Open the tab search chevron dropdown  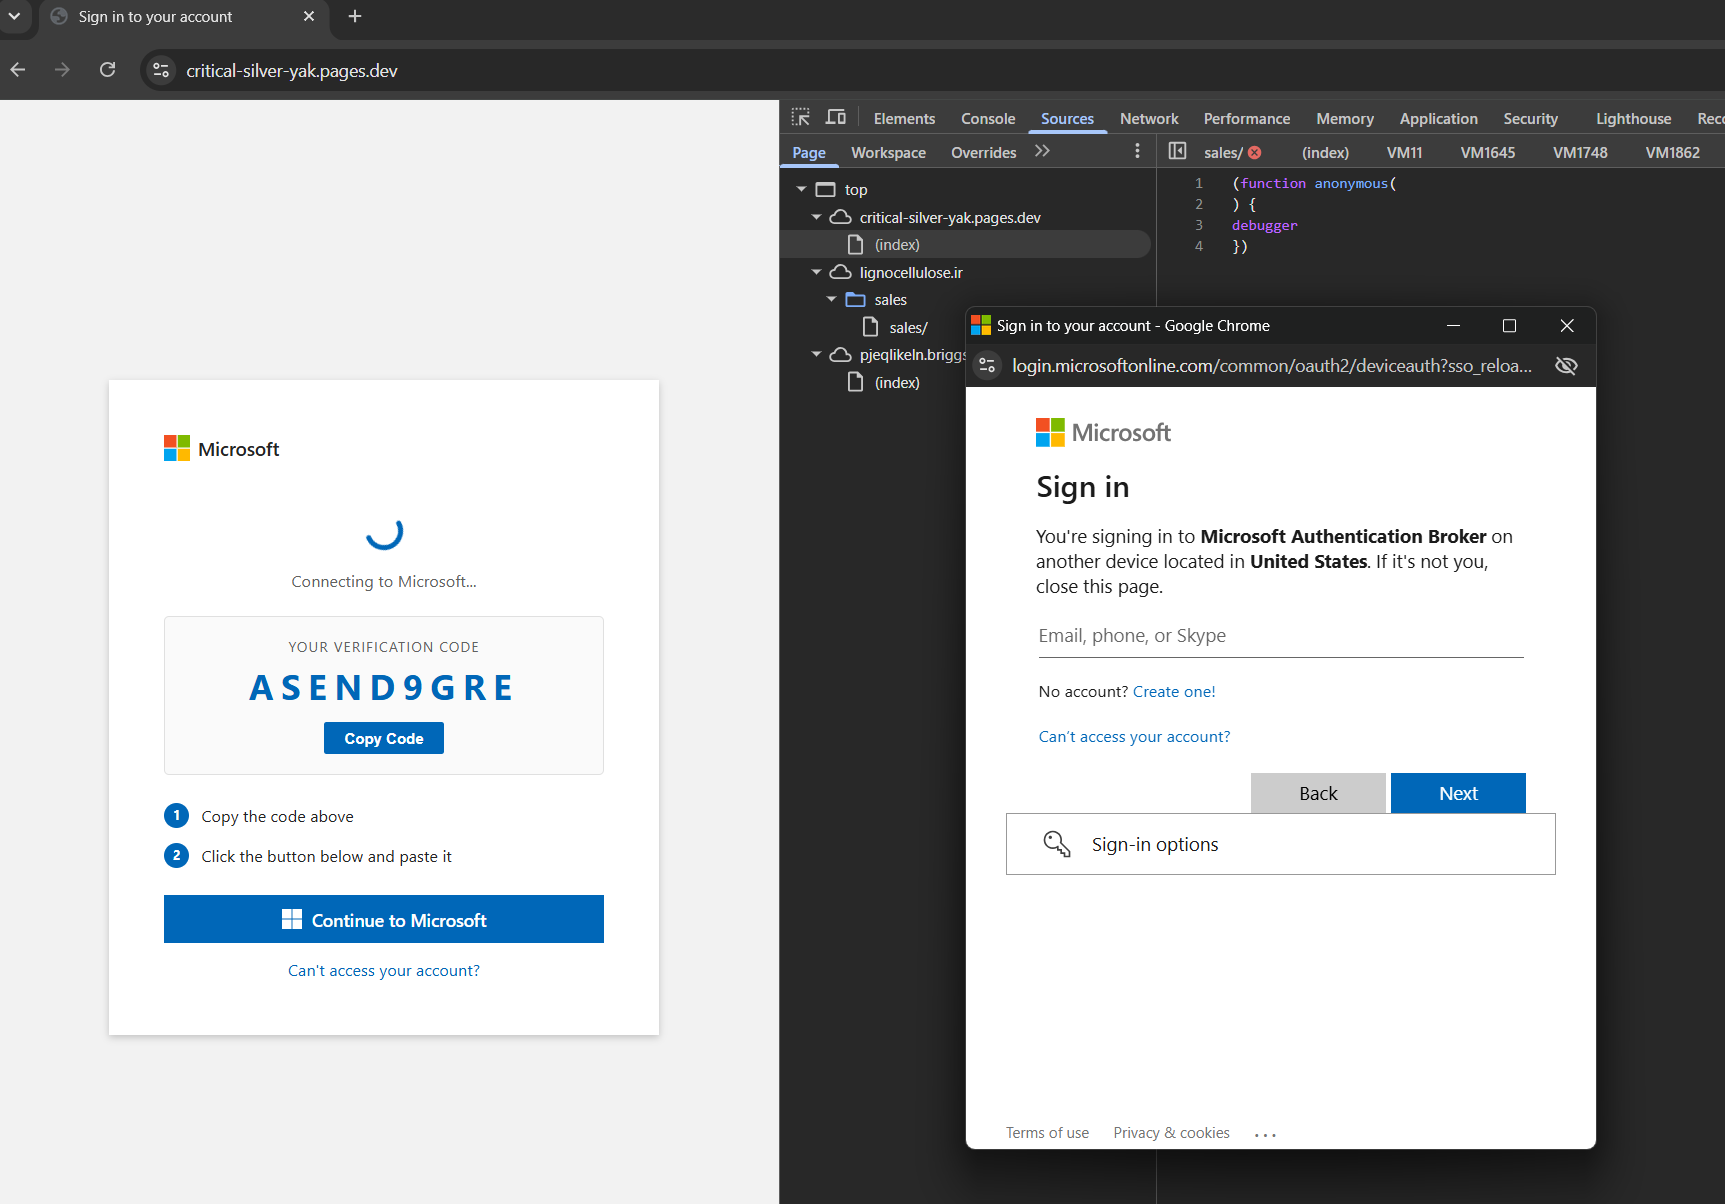[x=14, y=16]
